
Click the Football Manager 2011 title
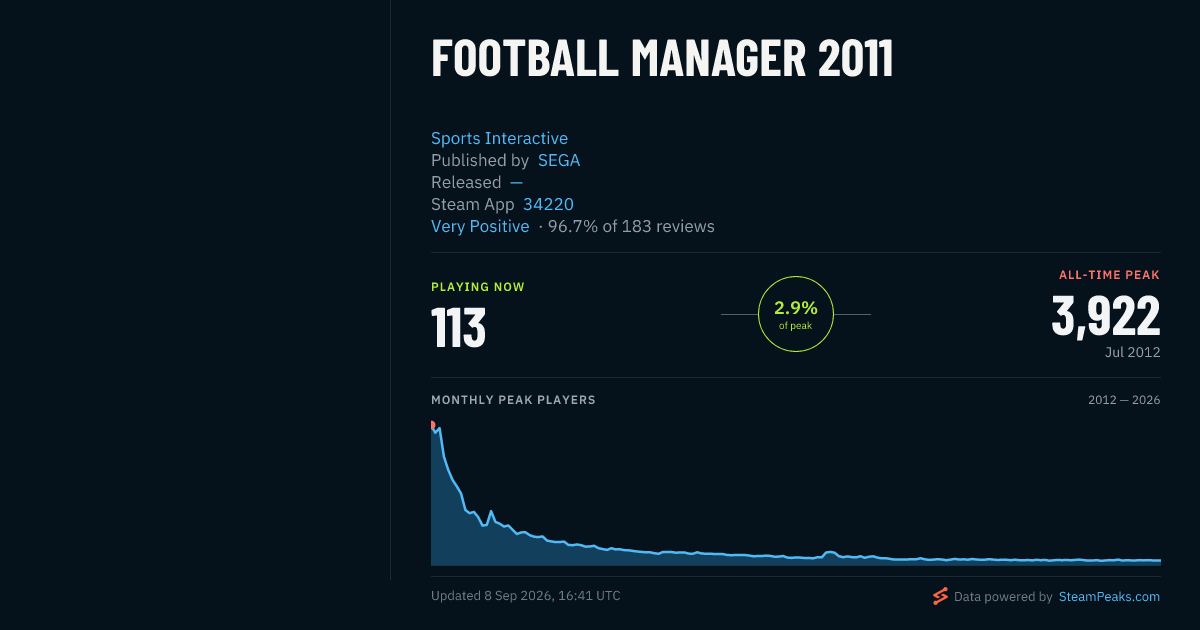[662, 59]
